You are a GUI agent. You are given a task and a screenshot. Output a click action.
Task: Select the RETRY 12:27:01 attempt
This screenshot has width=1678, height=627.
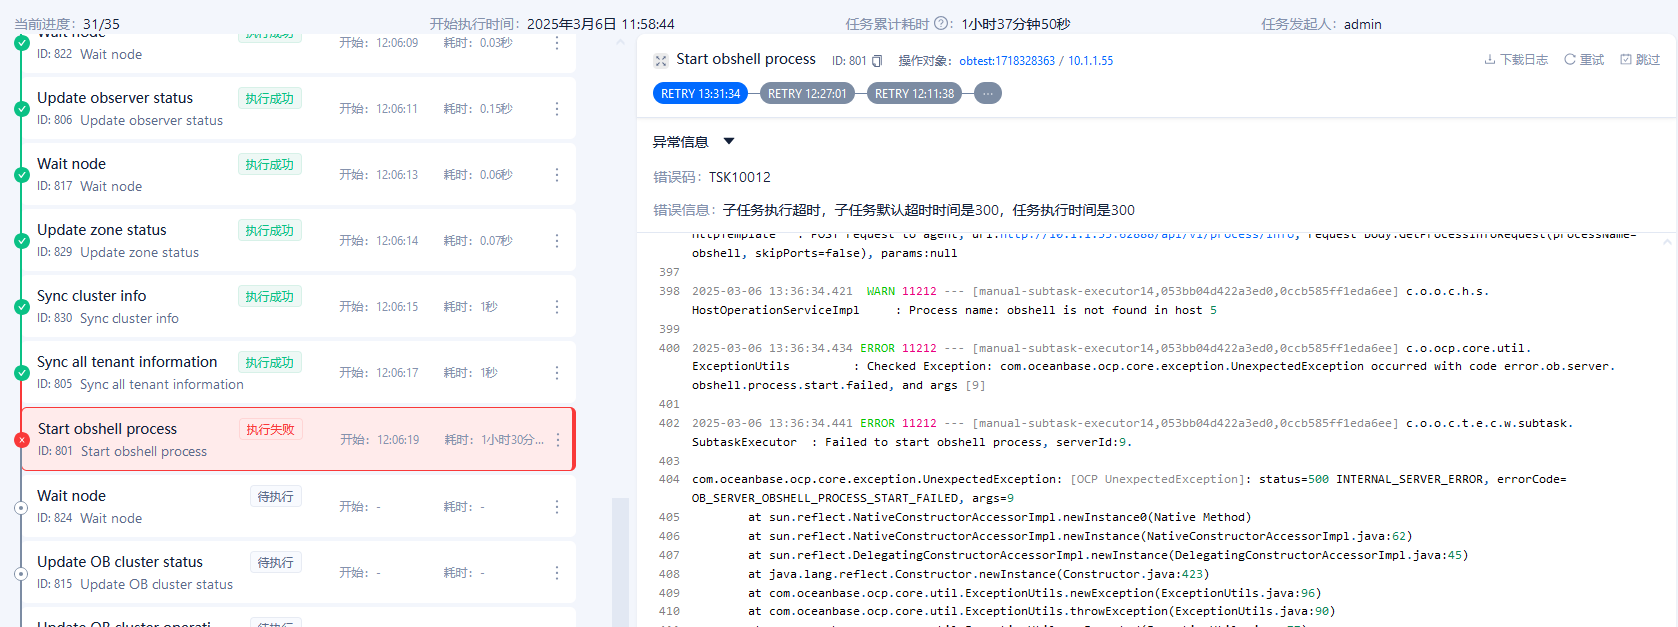point(807,93)
